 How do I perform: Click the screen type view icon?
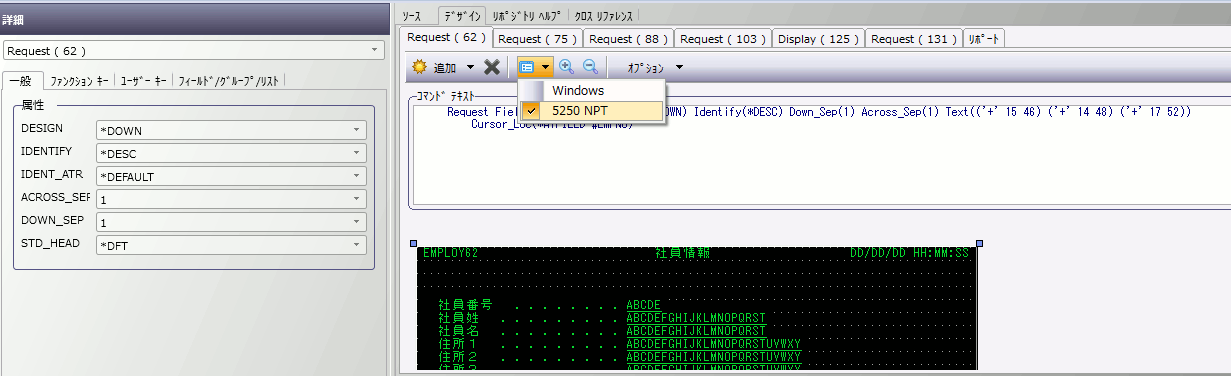tap(527, 67)
